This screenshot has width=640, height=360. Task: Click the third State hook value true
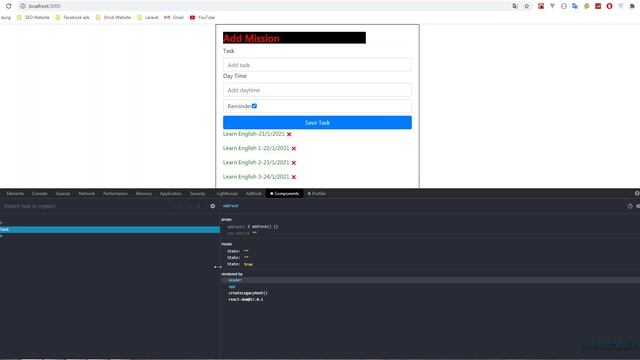[248, 264]
